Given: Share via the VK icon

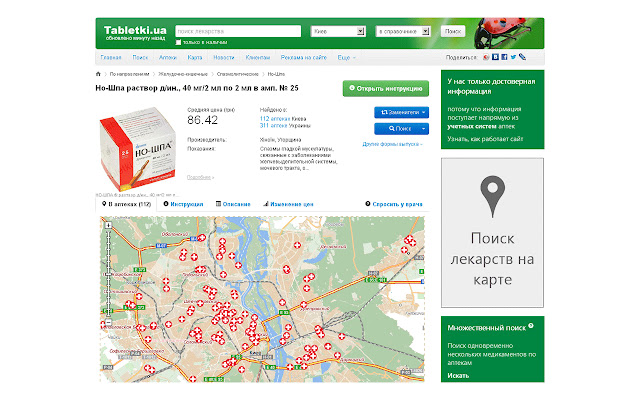Looking at the screenshot, I should click(x=495, y=57).
